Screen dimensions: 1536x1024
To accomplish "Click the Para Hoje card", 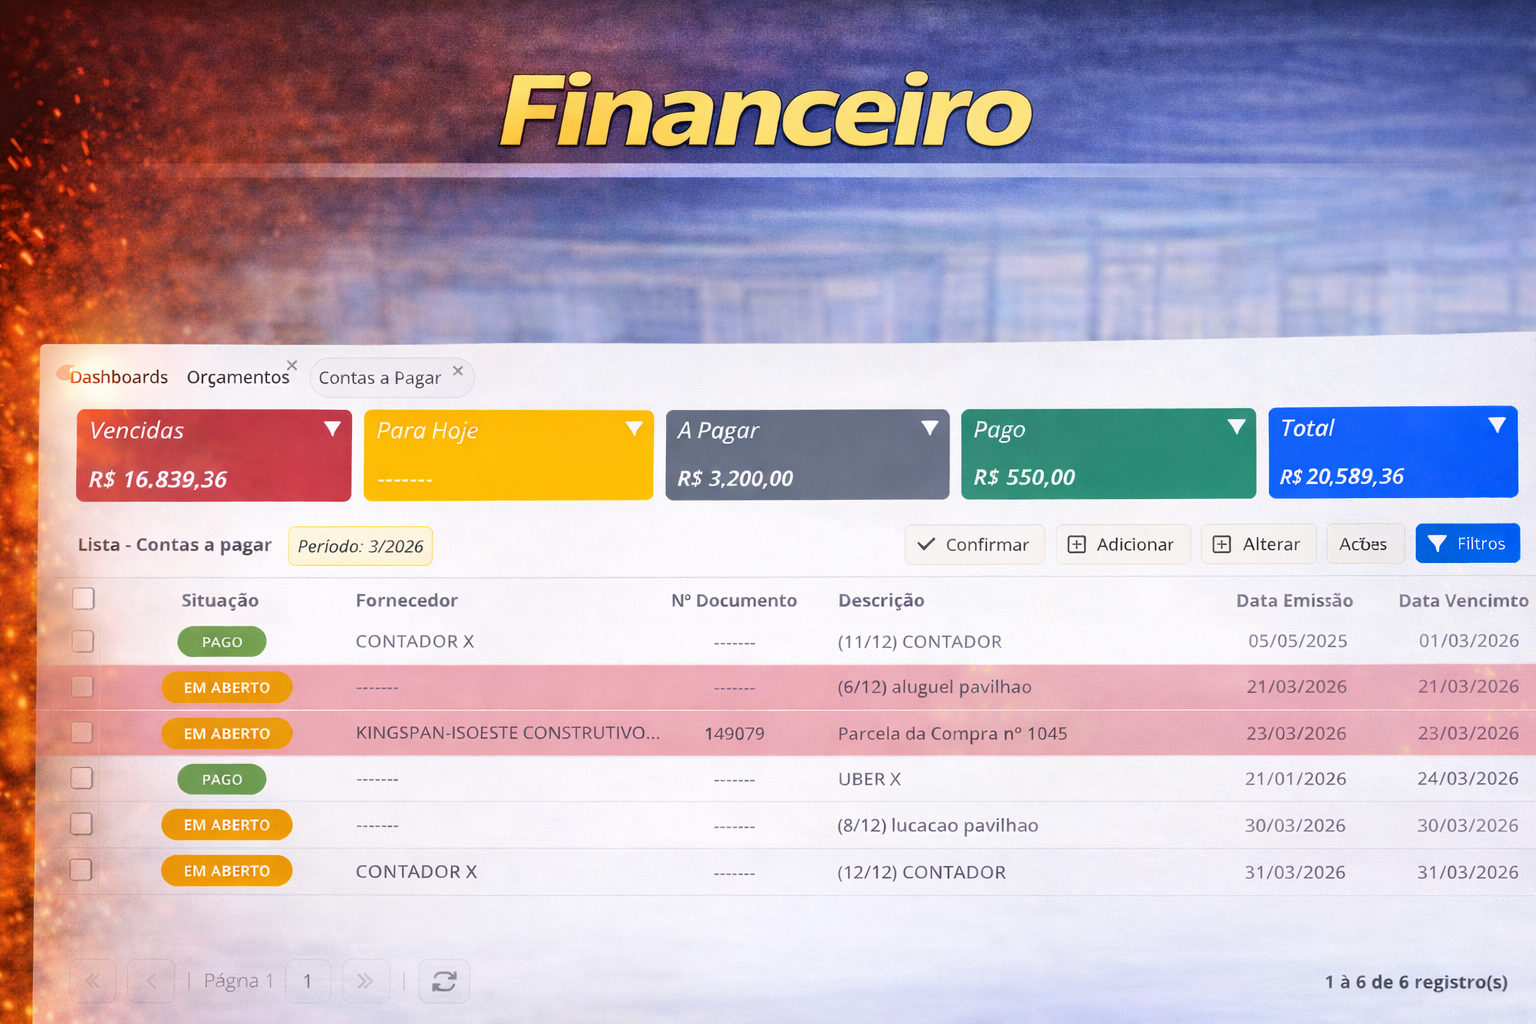I will coord(508,455).
